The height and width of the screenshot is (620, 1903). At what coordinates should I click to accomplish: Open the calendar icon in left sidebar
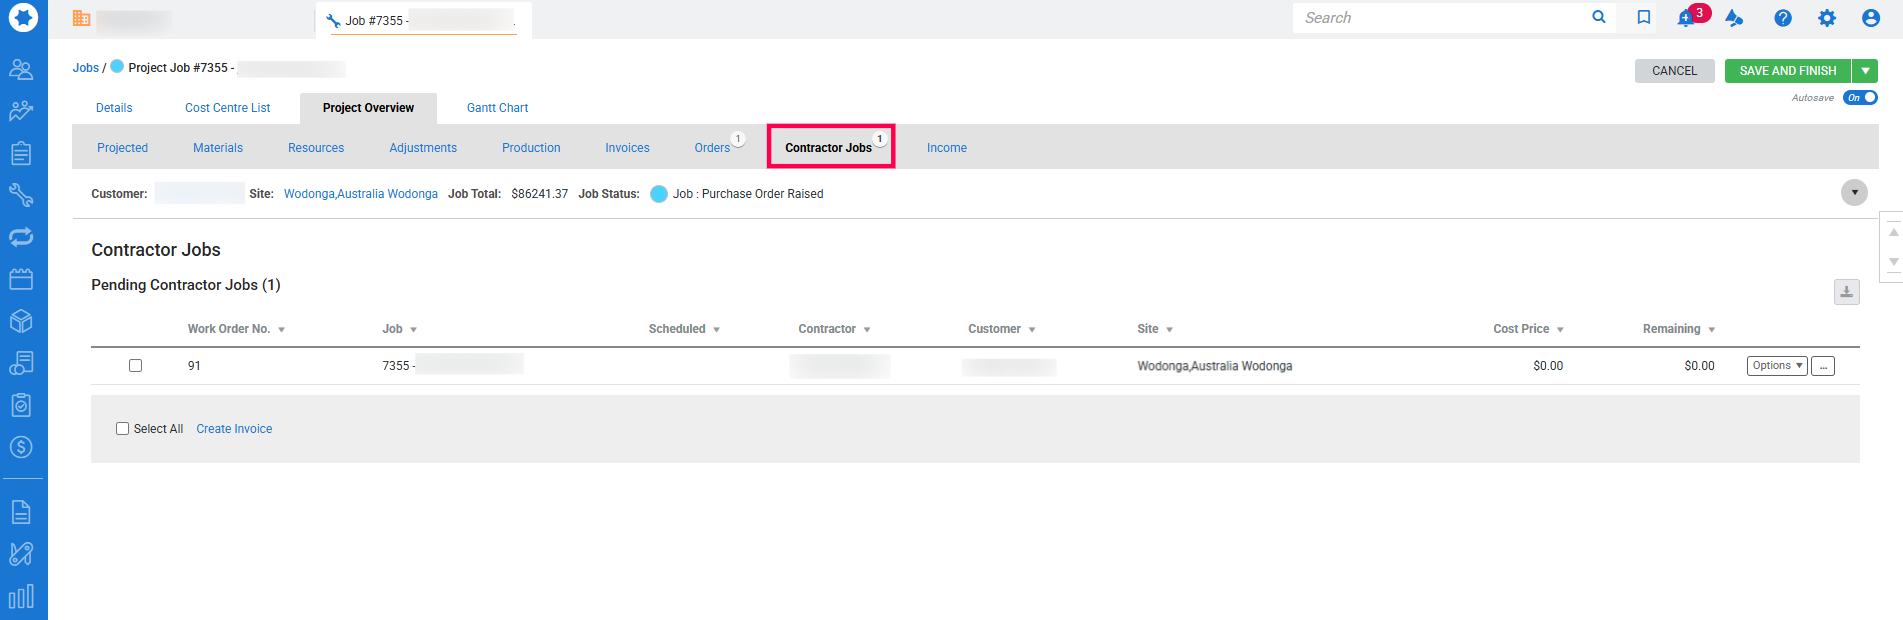click(21, 279)
